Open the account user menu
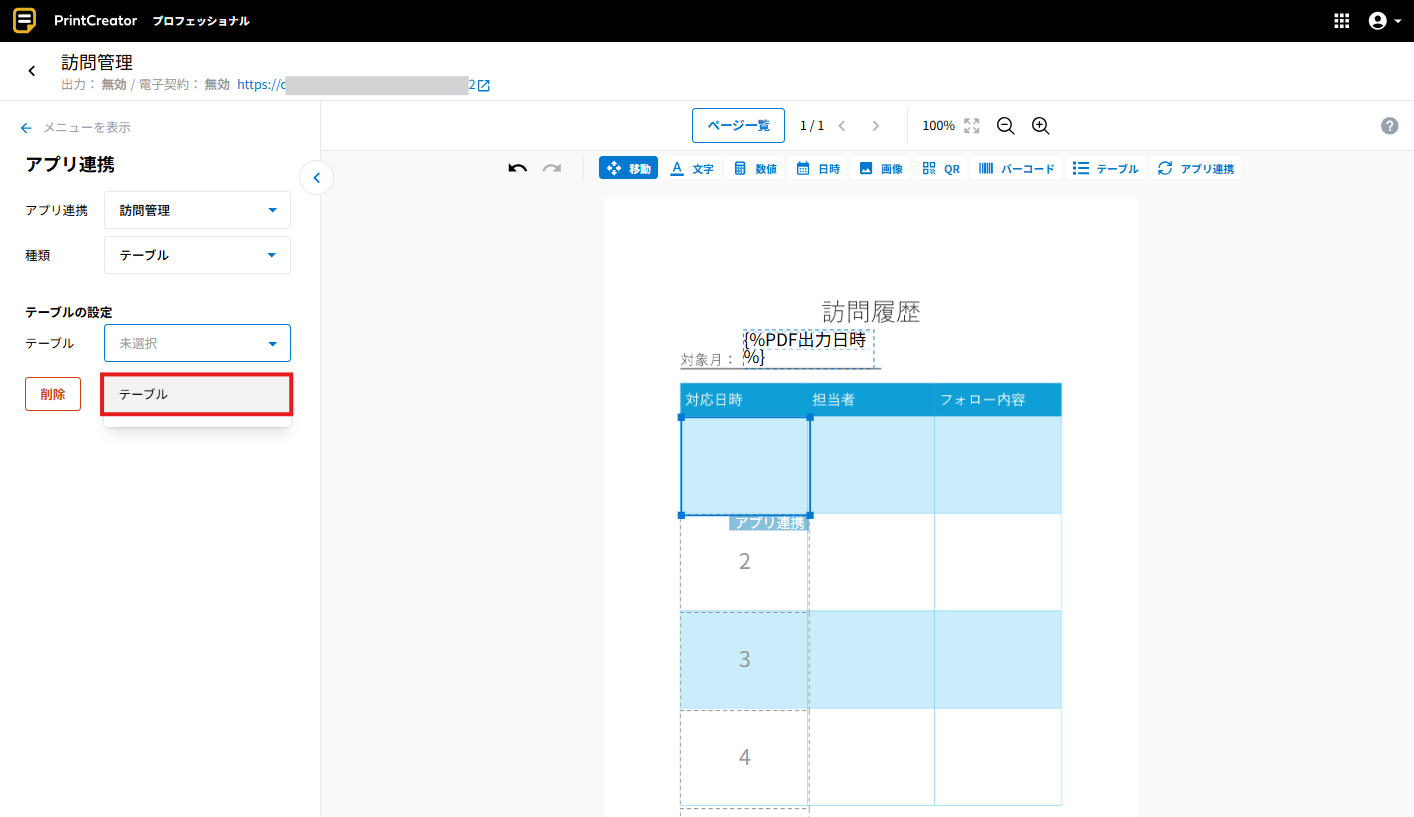The height and width of the screenshot is (817, 1414). pyautogui.click(x=1383, y=21)
